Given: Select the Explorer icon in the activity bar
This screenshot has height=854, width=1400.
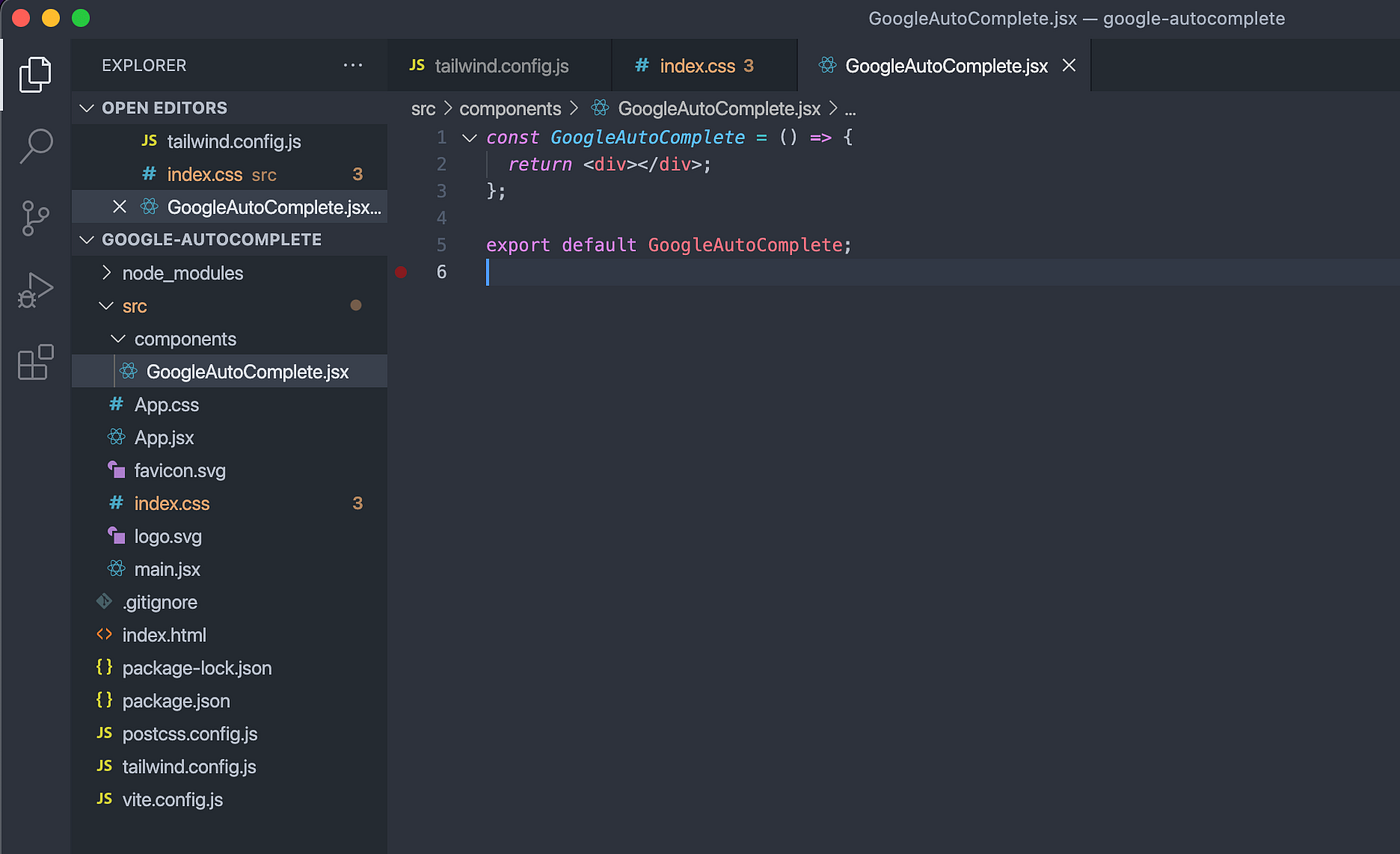Looking at the screenshot, I should tap(35, 74).
